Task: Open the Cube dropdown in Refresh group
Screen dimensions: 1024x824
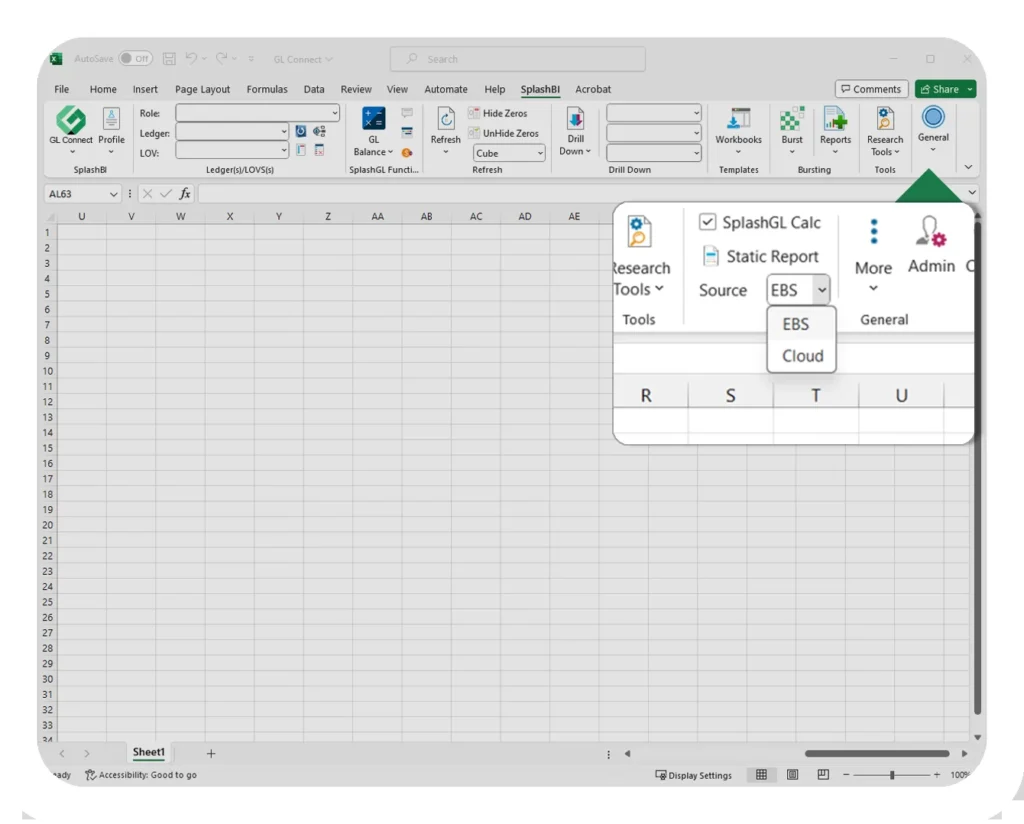Action: tap(540, 153)
